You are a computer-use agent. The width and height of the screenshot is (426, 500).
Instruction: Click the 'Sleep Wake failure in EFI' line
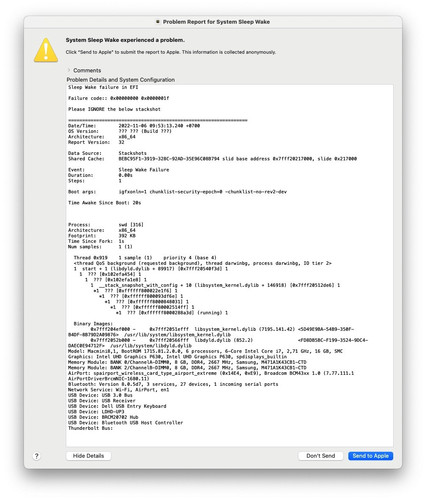point(103,87)
